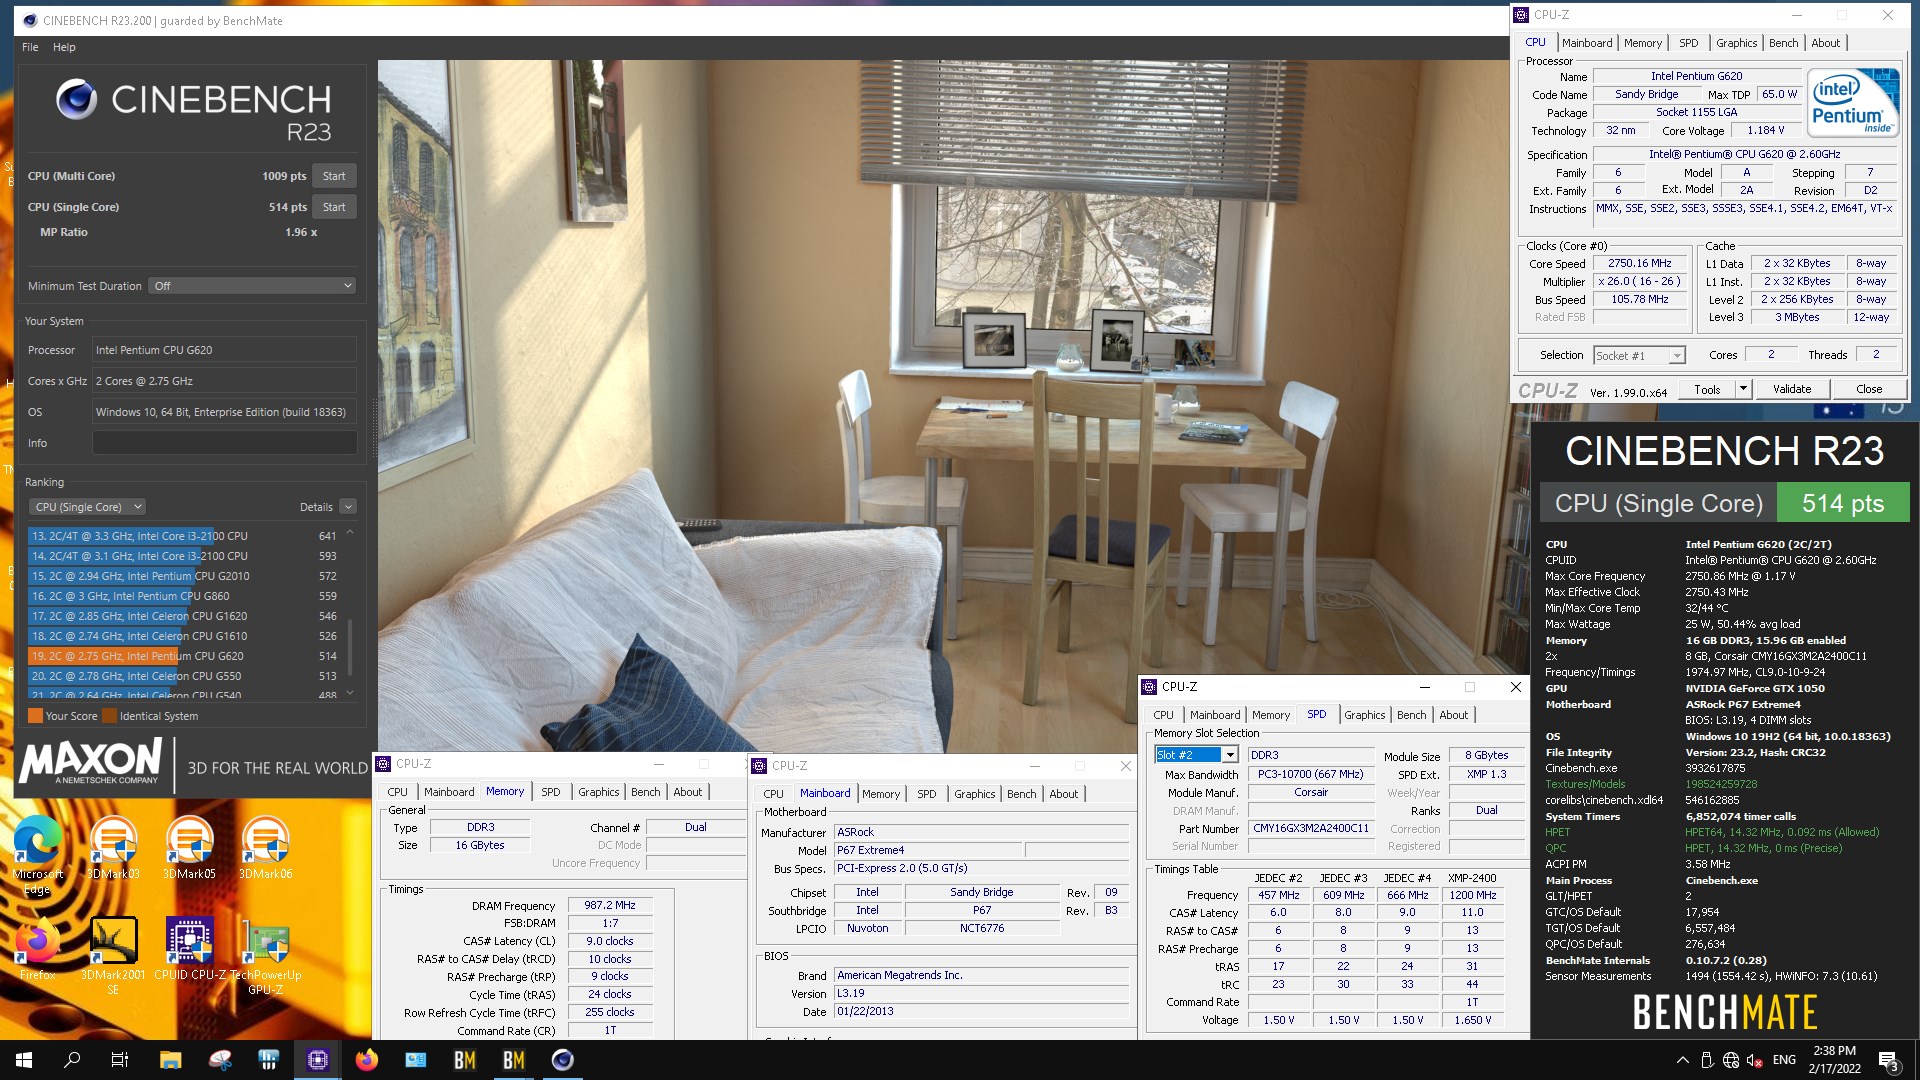Open Bench tab in CPU-Z Memory window
The height and width of the screenshot is (1080, 1920).
645,792
